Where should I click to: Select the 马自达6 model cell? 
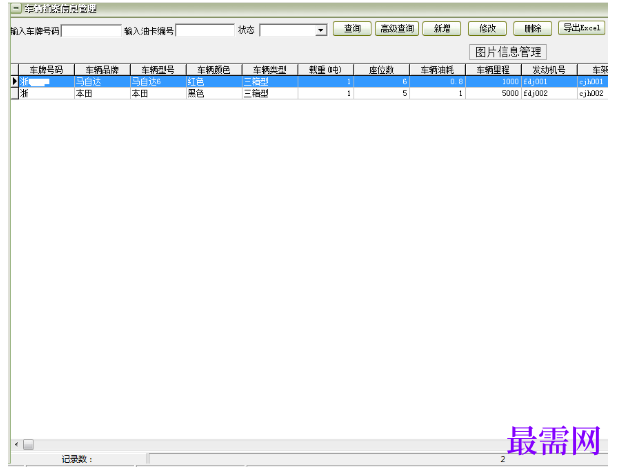pyautogui.click(x=158, y=82)
